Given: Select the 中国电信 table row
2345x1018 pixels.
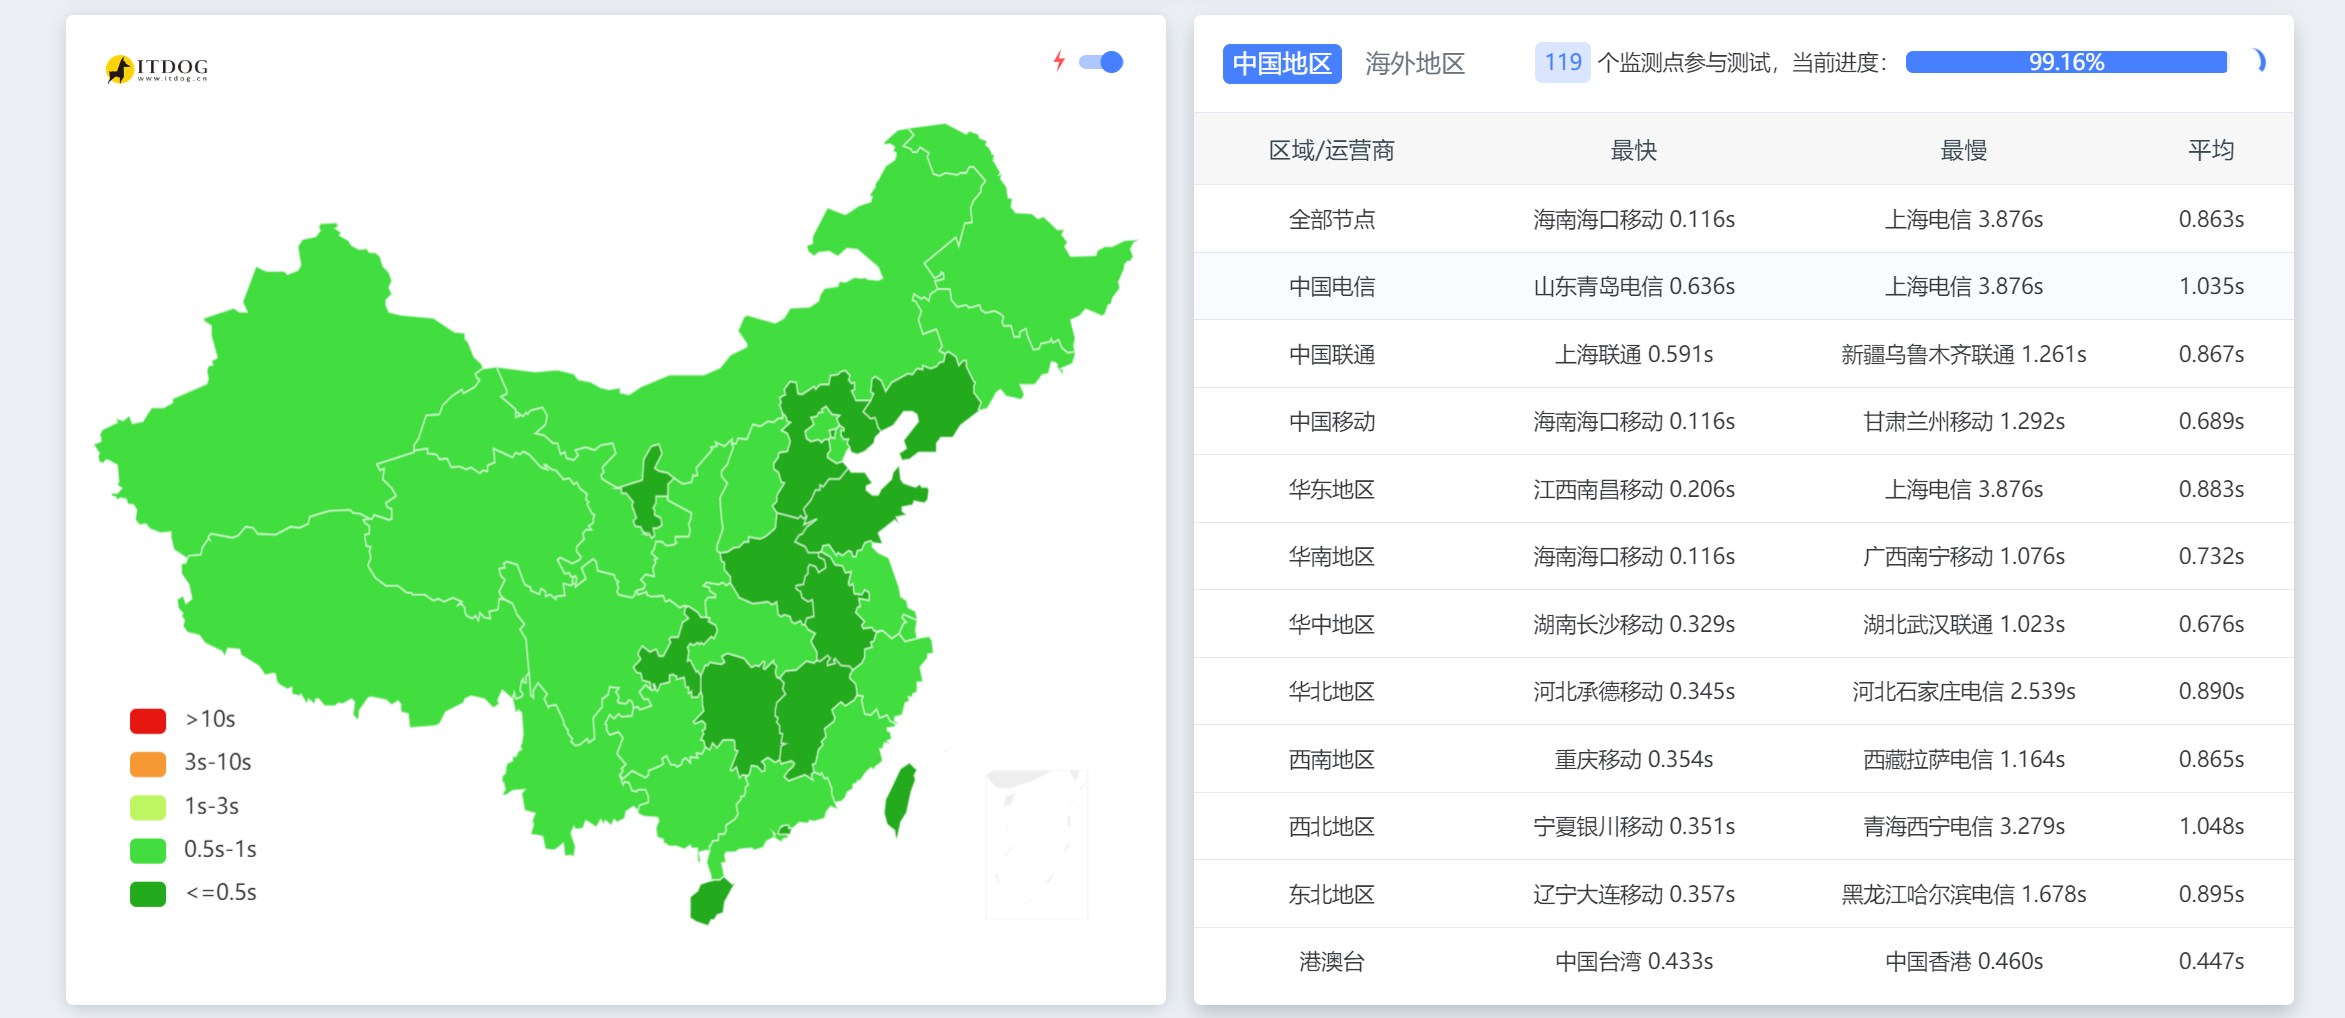Looking at the screenshot, I should point(1331,287).
